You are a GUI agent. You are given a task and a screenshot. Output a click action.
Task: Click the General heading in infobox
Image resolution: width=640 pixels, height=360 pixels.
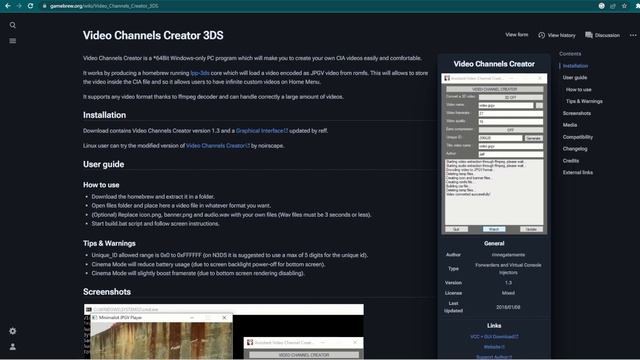click(494, 243)
